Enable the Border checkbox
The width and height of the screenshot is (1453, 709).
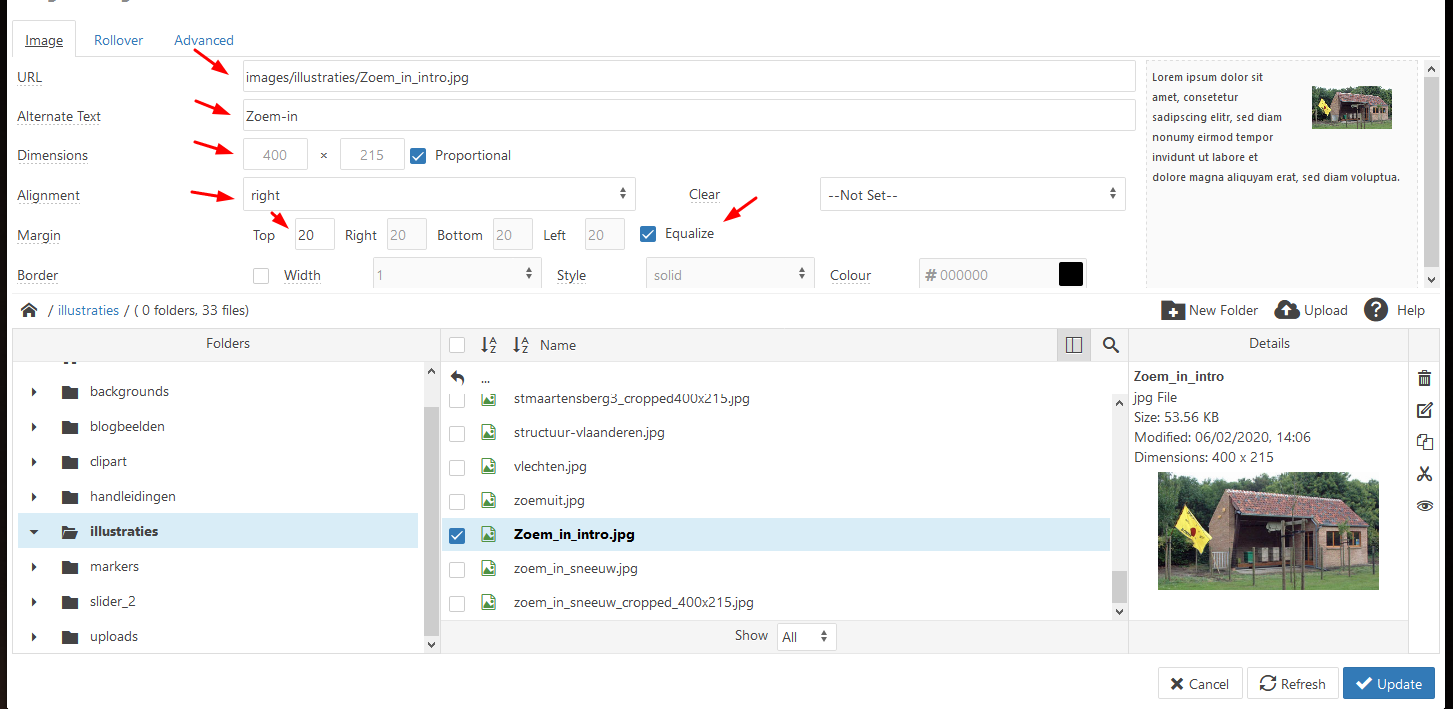261,275
